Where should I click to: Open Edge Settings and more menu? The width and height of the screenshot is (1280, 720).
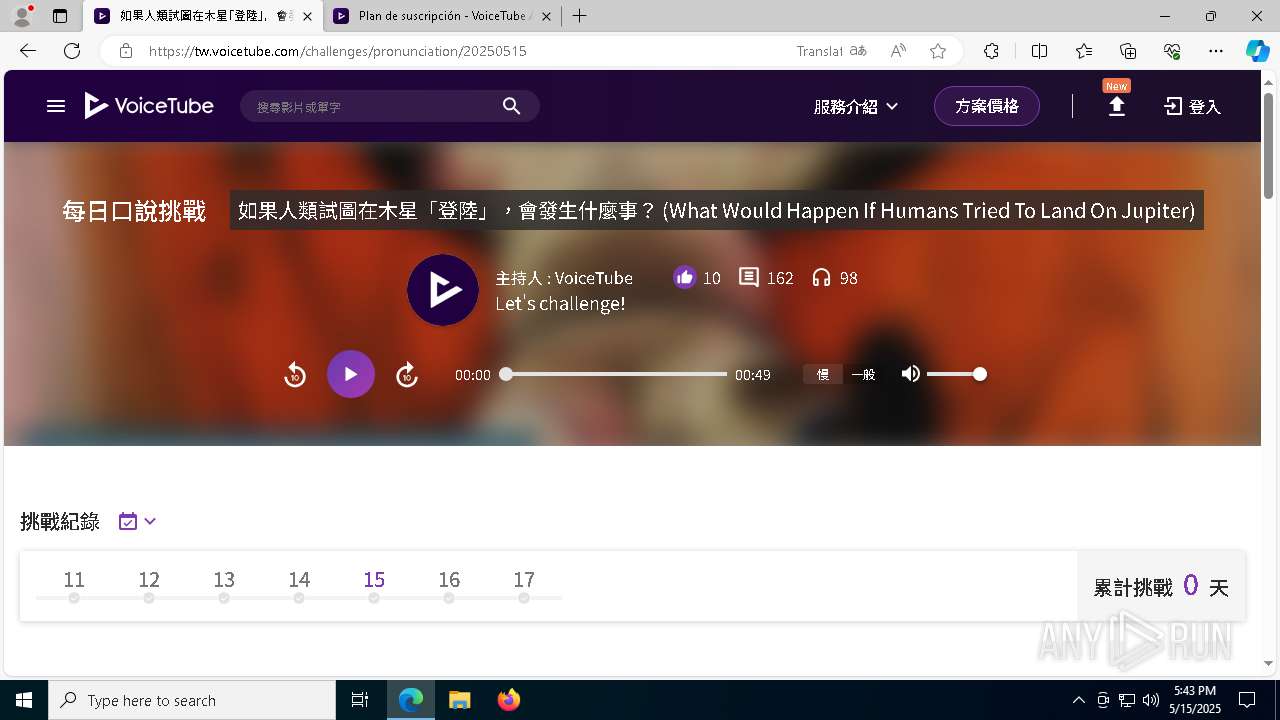[1216, 51]
